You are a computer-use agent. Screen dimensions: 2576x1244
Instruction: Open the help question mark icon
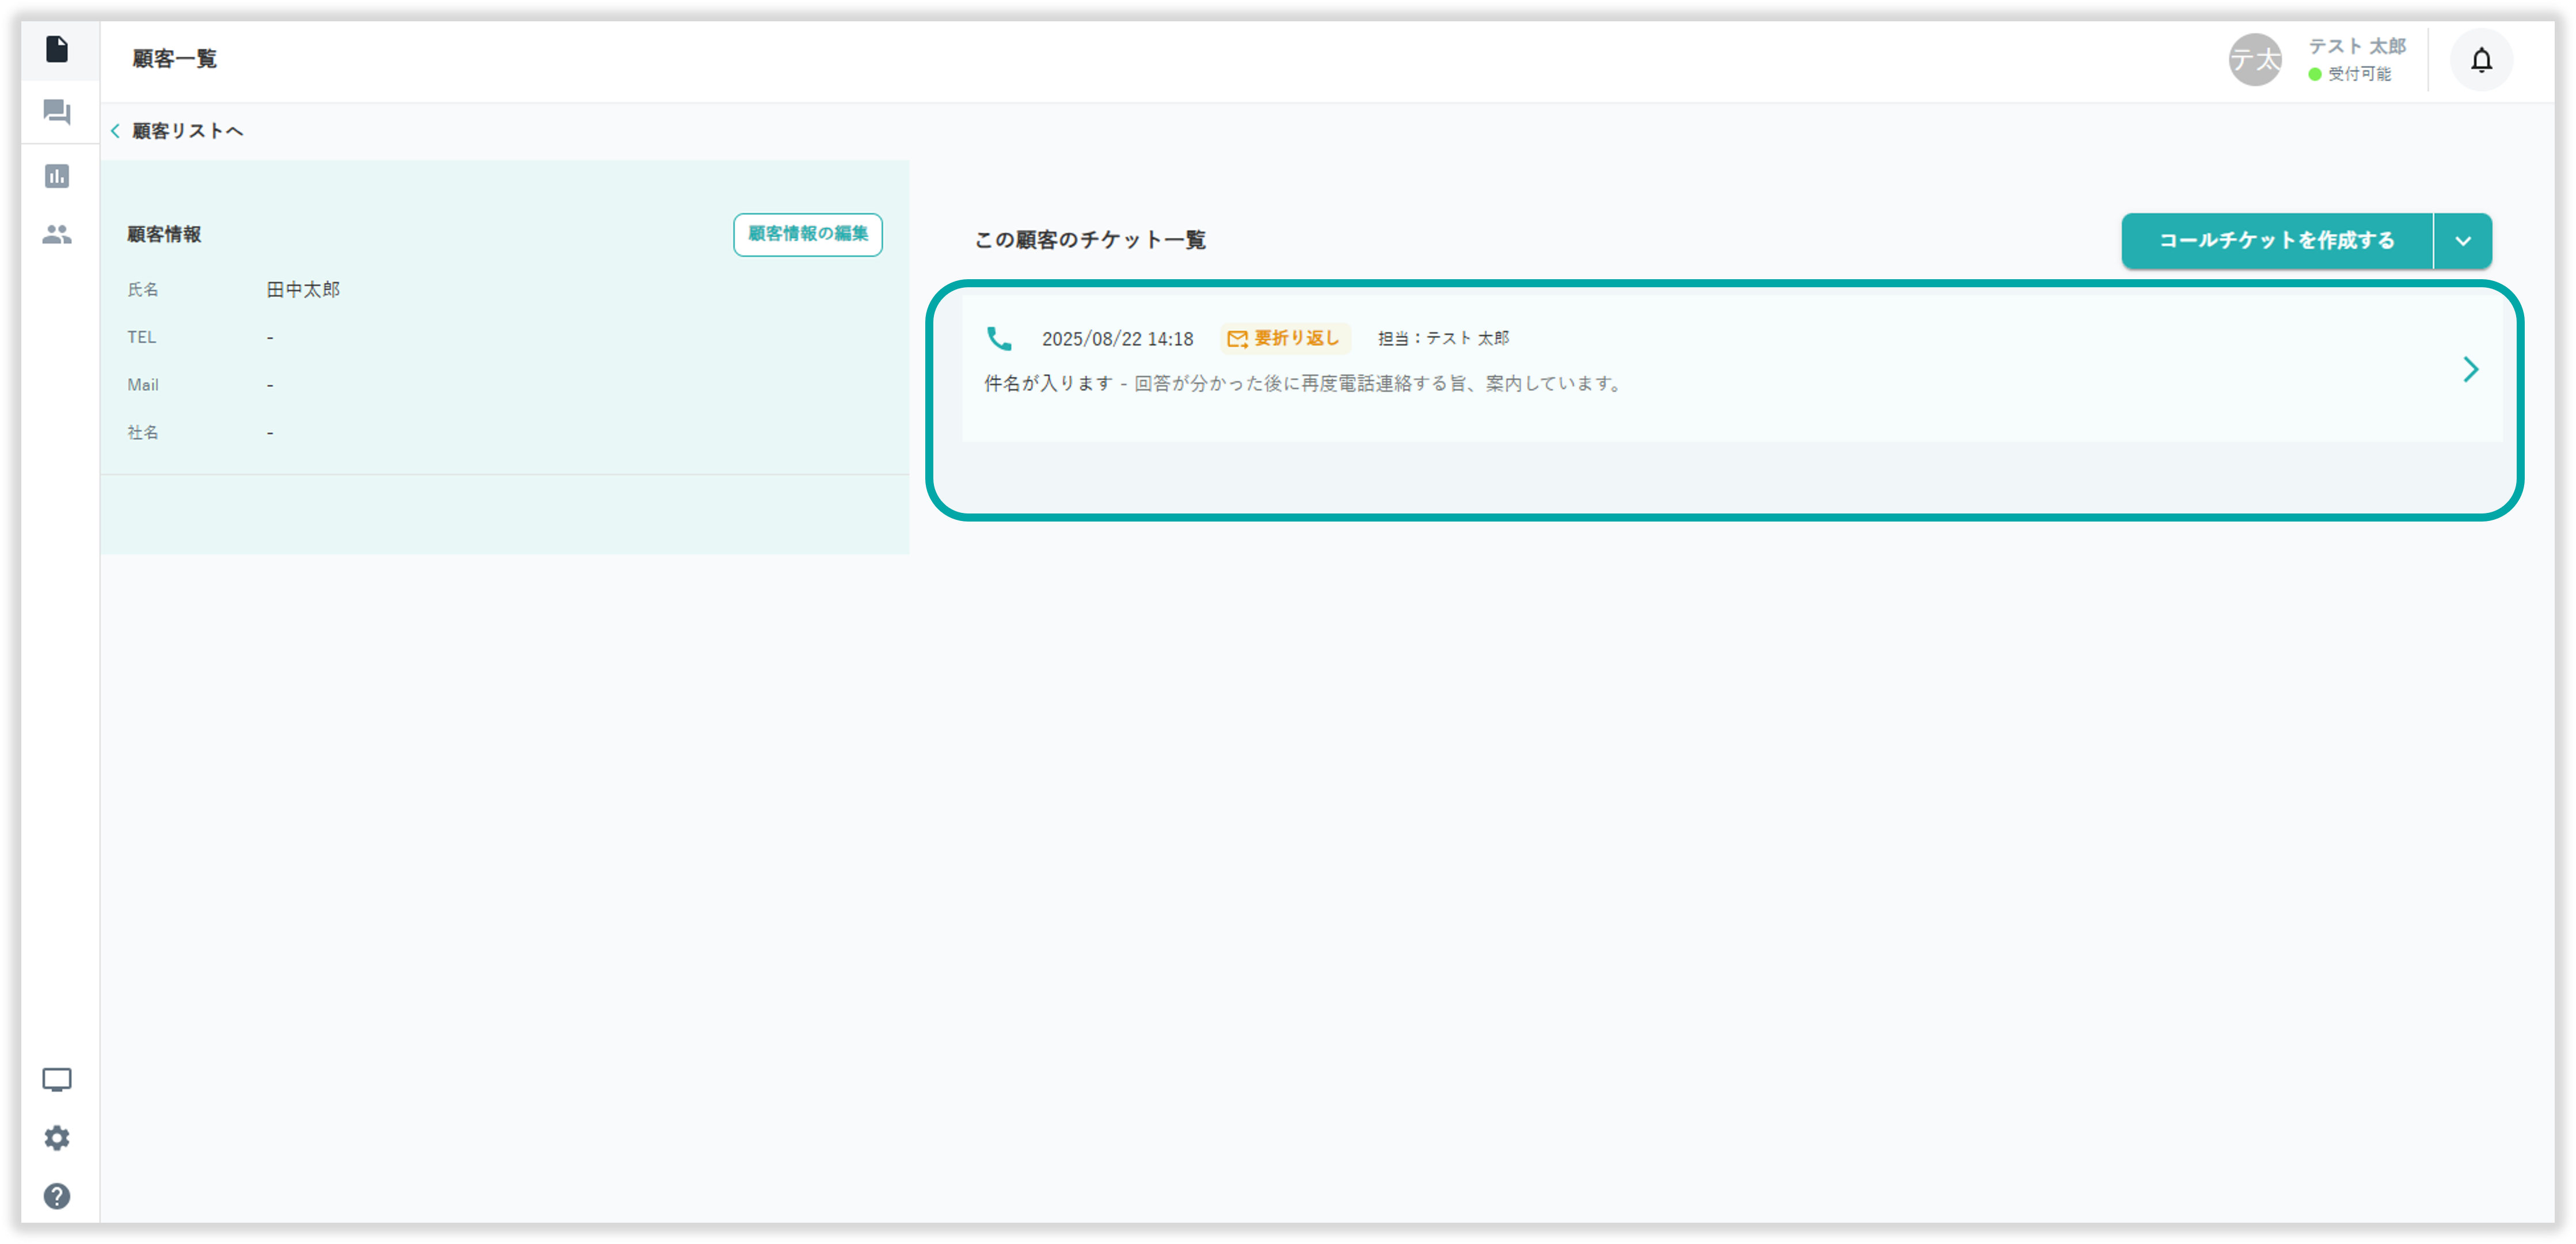[x=57, y=1196]
